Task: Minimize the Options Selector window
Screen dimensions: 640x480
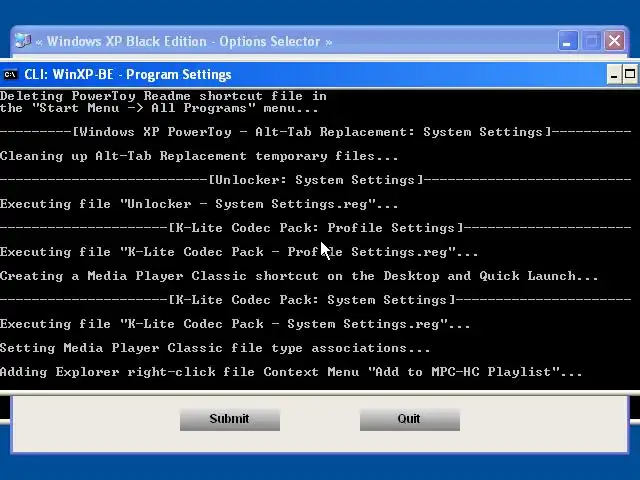Action: (568, 41)
